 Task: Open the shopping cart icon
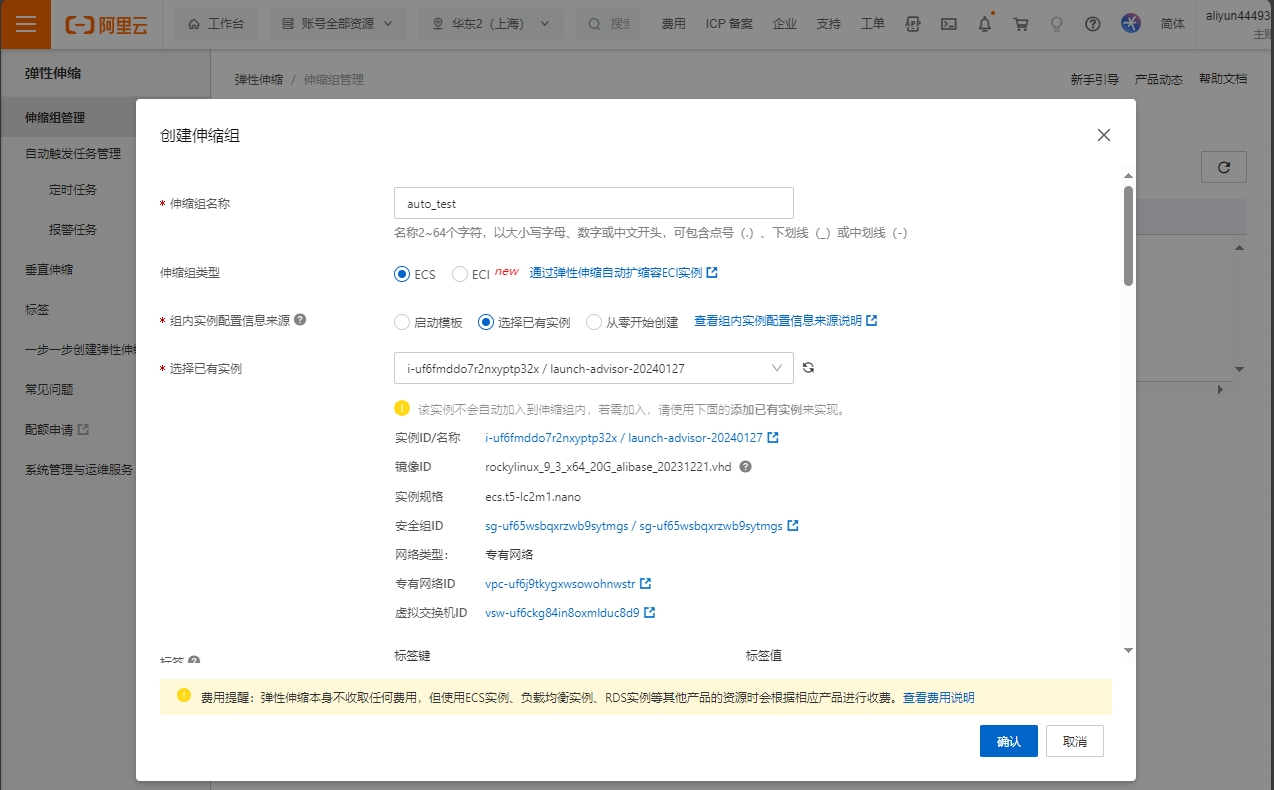(1021, 24)
